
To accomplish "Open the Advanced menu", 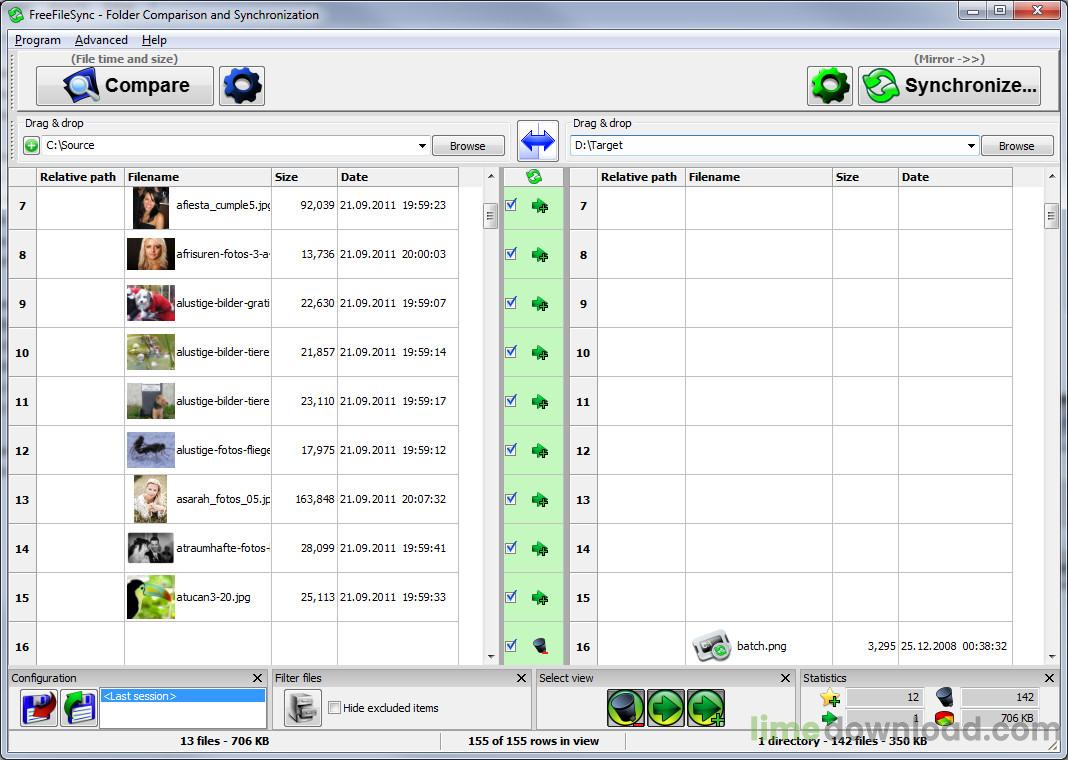I will pos(101,40).
